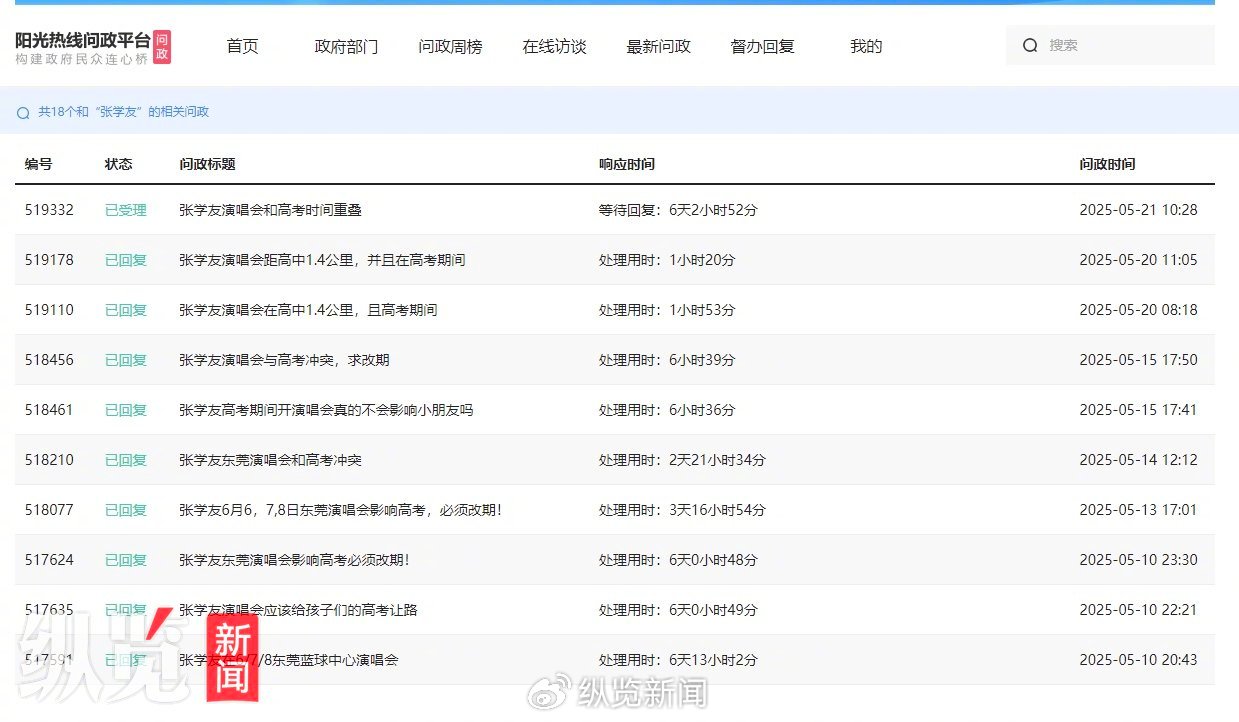Click the 已回复 status of row 519178

pyautogui.click(x=126, y=260)
